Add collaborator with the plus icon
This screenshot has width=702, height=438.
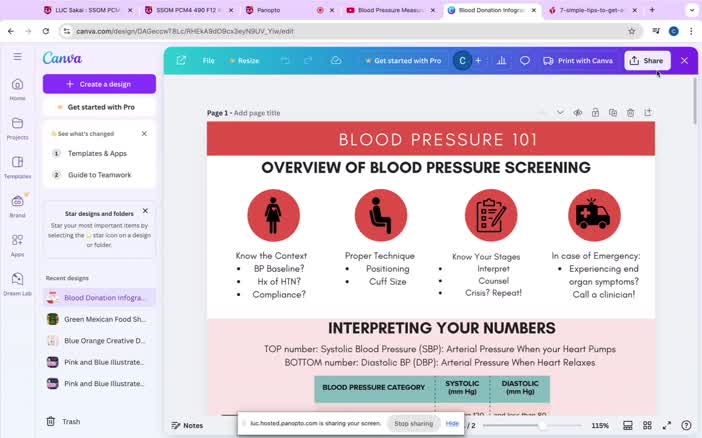(478, 60)
